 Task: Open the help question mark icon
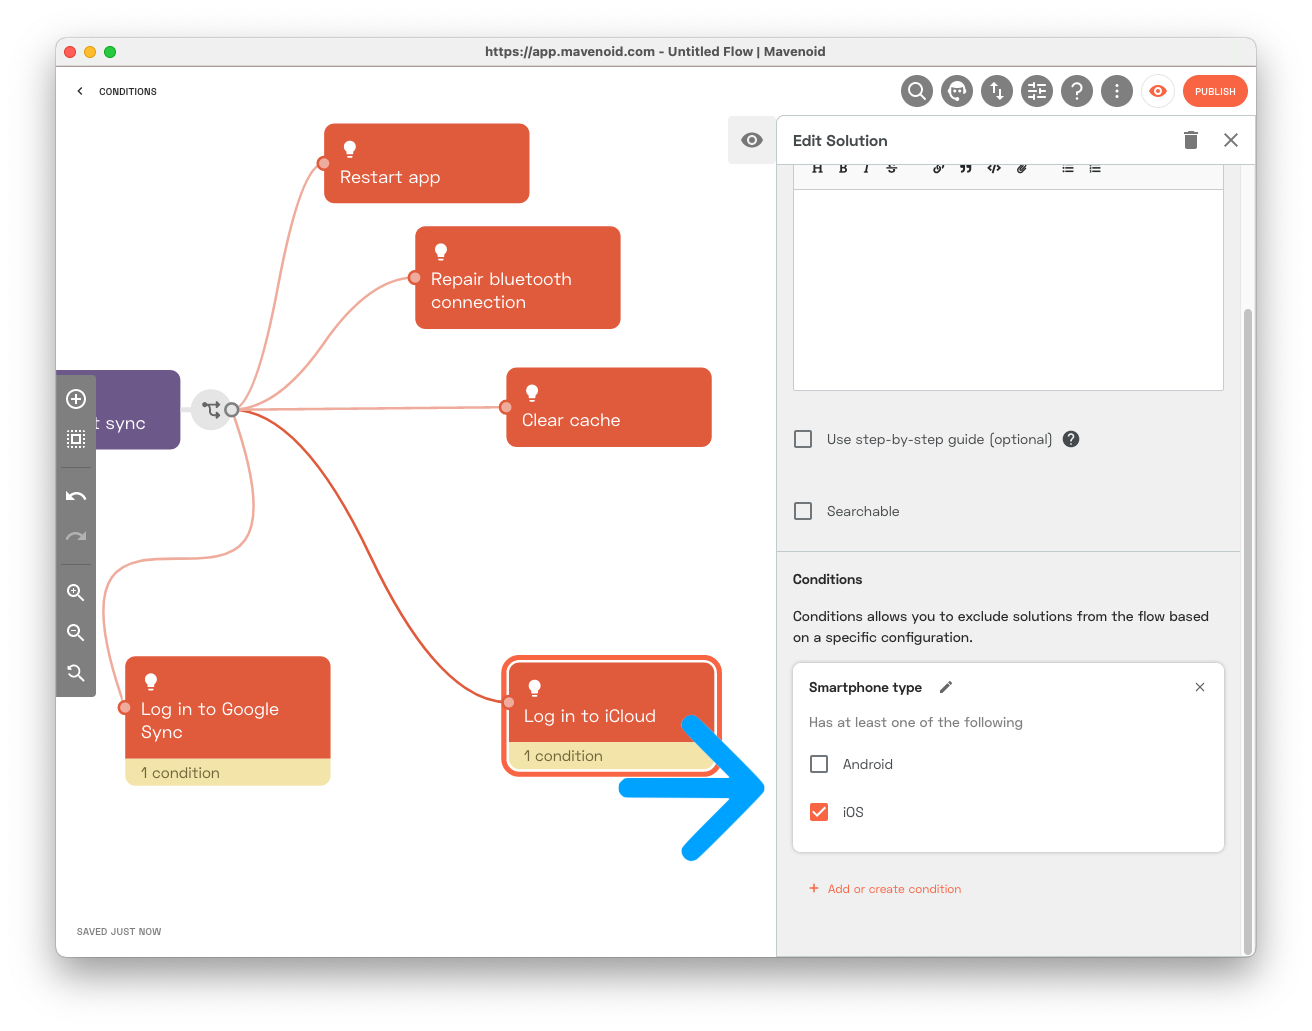(x=1077, y=91)
